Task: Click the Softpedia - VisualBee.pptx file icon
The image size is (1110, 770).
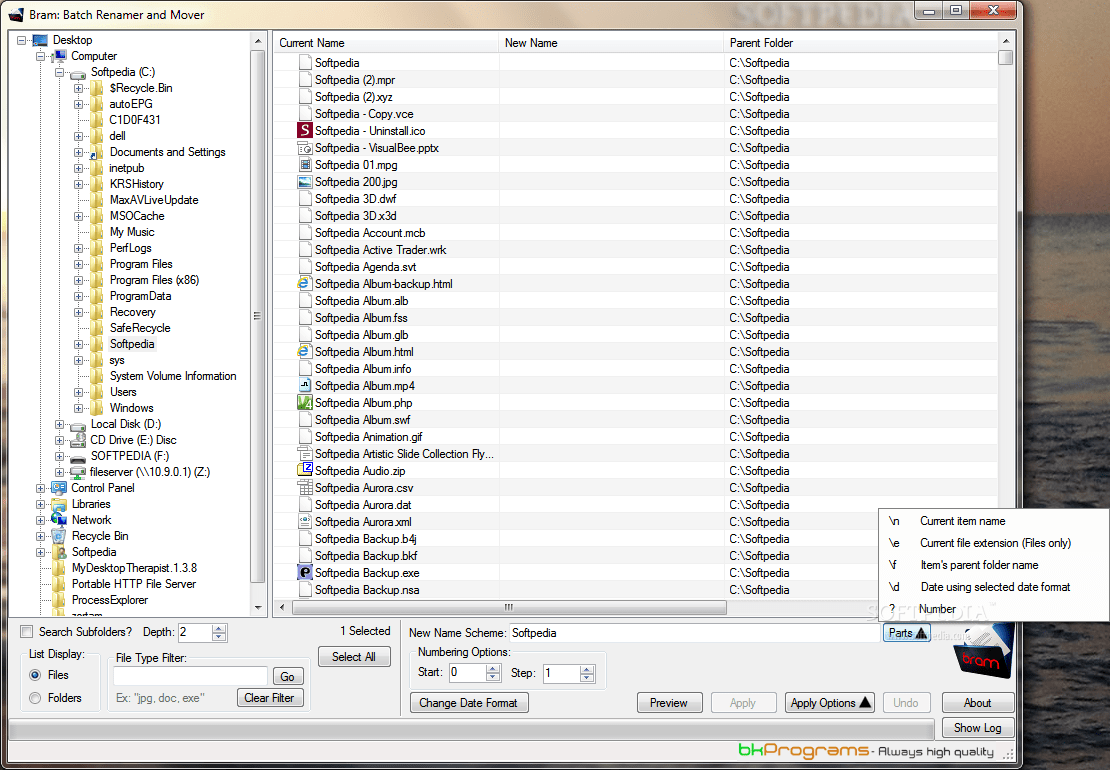Action: [304, 148]
